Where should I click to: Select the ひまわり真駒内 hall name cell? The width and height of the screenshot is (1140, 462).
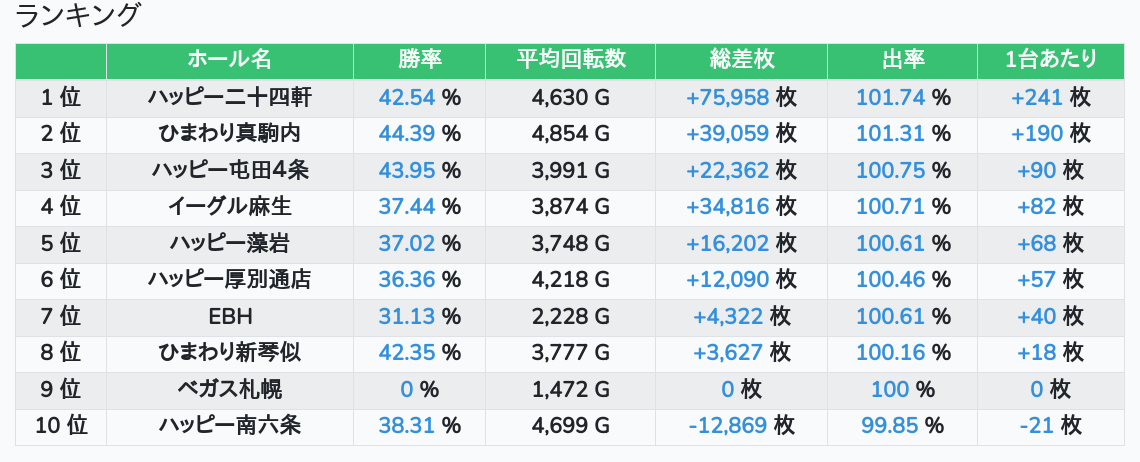[x=229, y=134]
